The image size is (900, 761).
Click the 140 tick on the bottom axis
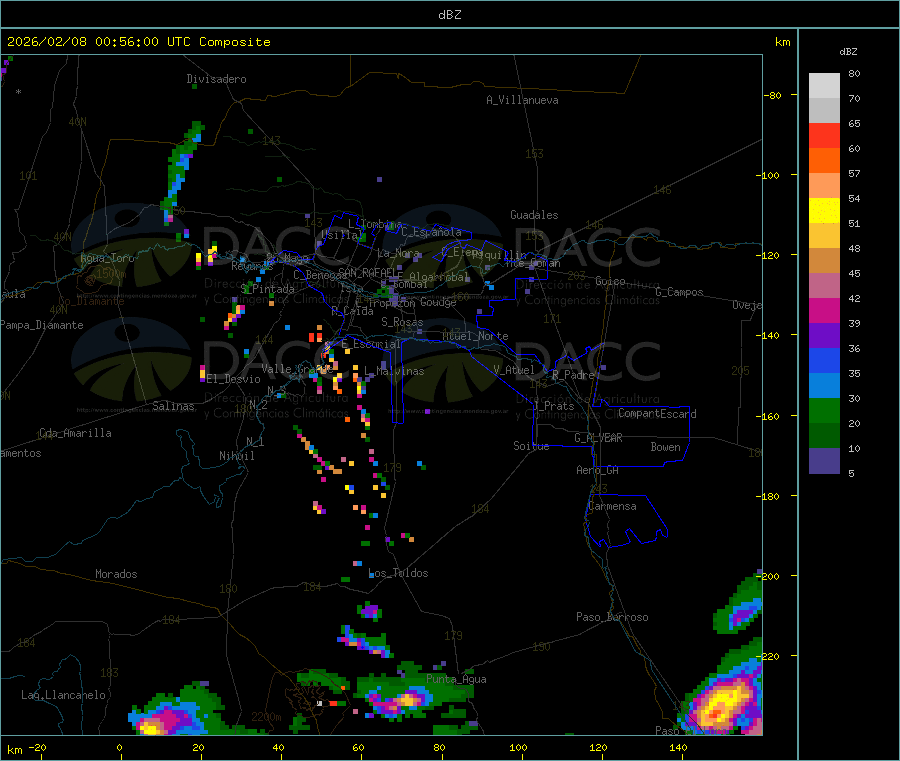(x=678, y=747)
